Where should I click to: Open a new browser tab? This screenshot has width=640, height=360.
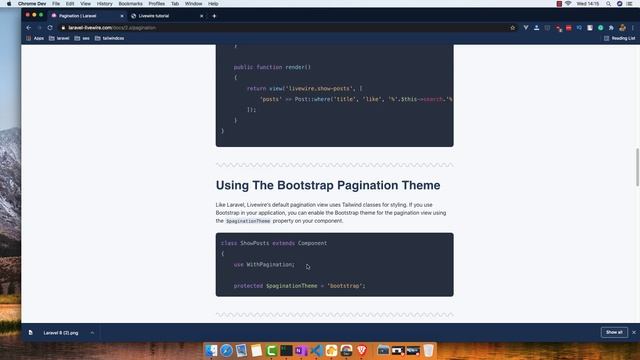214,16
